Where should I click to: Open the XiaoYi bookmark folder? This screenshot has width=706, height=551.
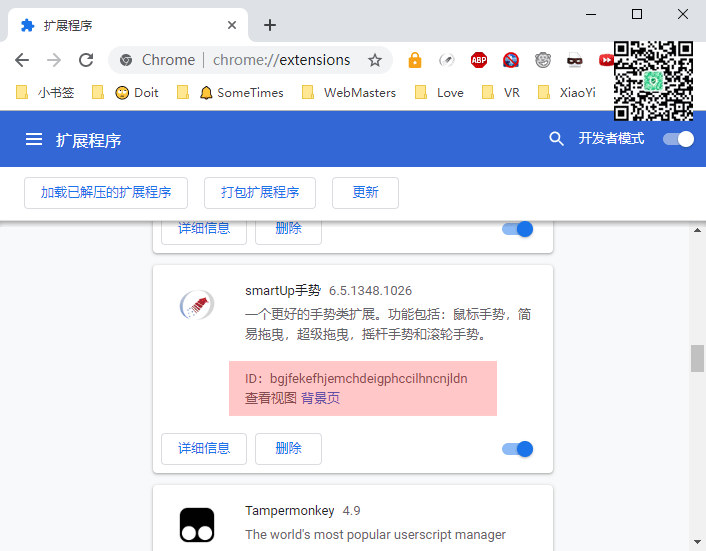point(566,93)
